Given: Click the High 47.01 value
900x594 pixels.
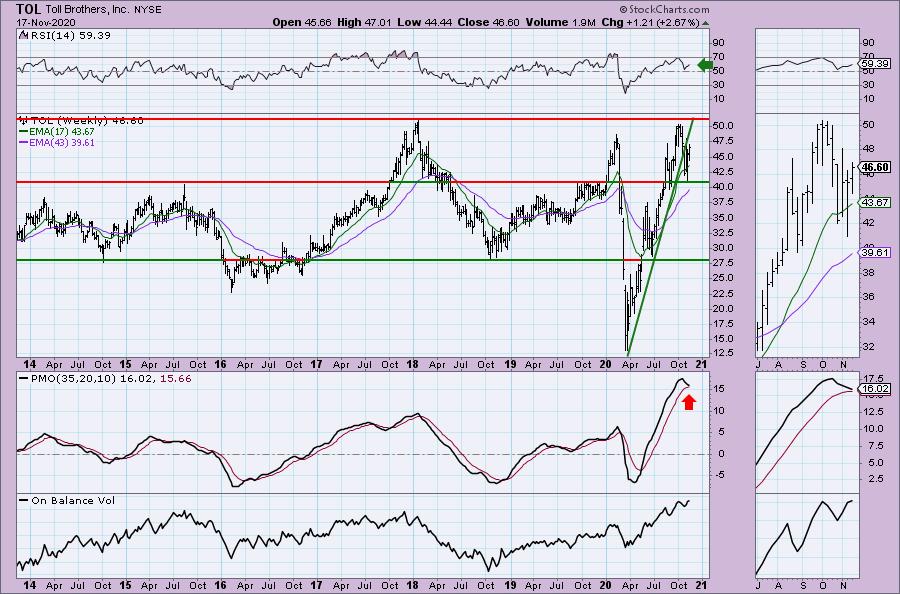Looking at the screenshot, I should (364, 22).
